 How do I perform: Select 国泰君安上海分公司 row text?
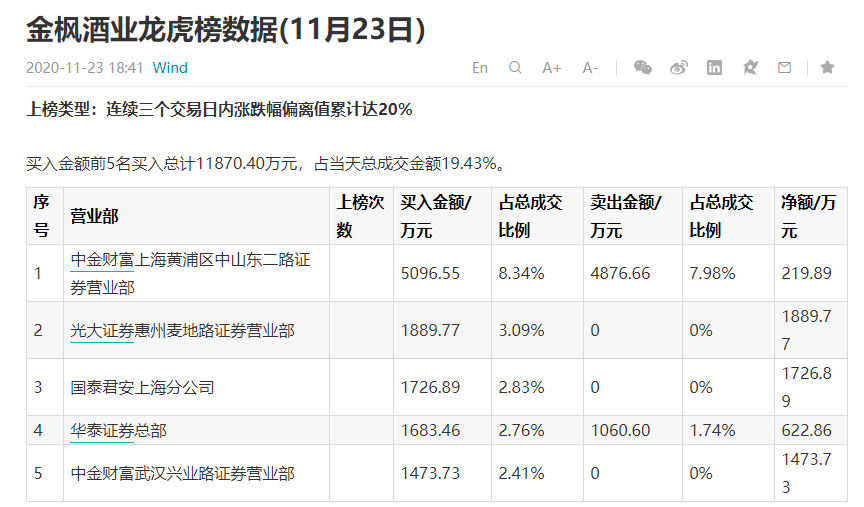tap(142, 387)
